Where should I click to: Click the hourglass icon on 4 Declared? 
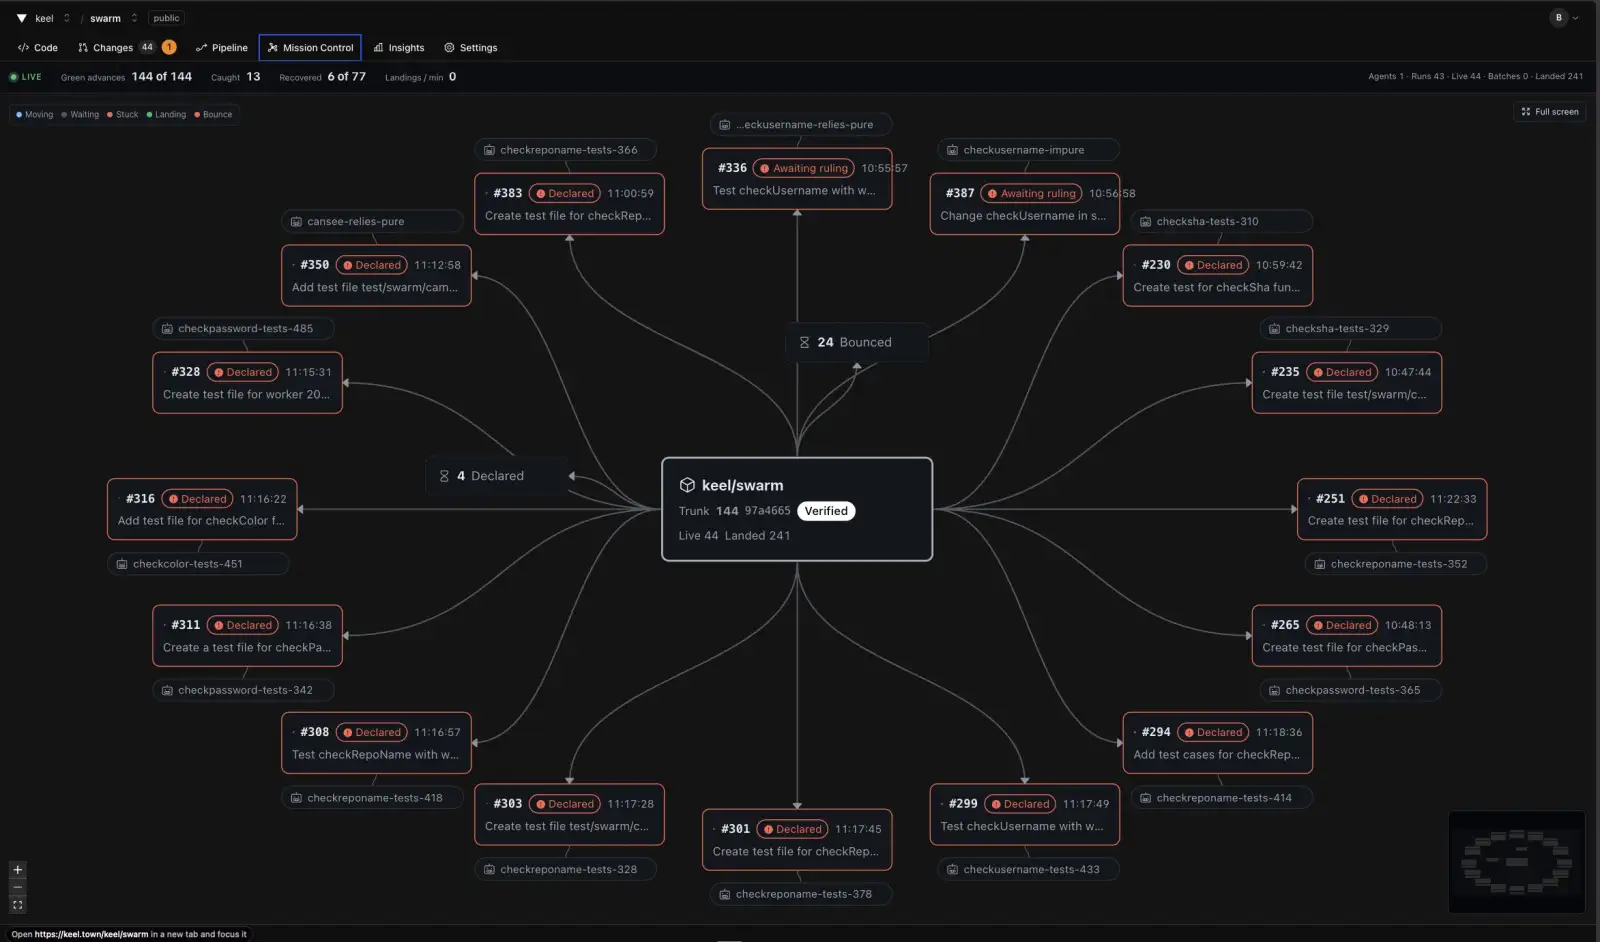(x=444, y=476)
